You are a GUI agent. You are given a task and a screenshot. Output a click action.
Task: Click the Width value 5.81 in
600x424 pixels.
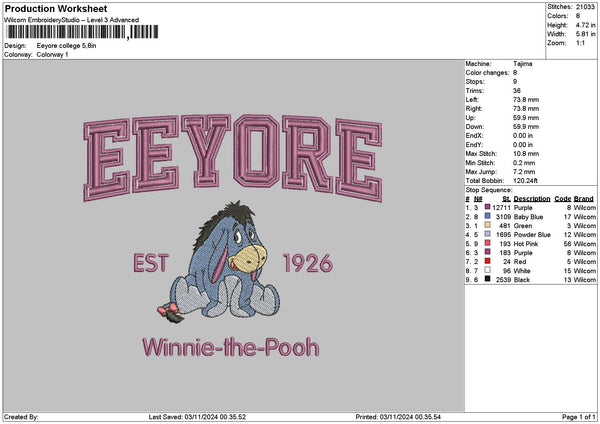click(x=585, y=34)
